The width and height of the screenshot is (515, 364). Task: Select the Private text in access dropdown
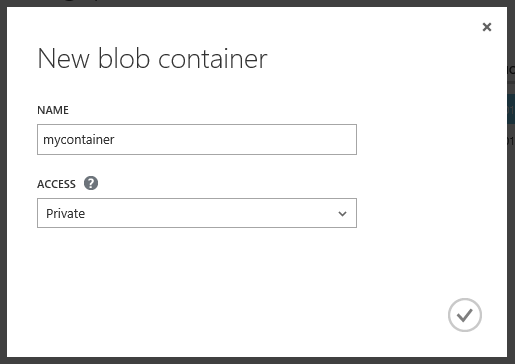[x=65, y=214]
